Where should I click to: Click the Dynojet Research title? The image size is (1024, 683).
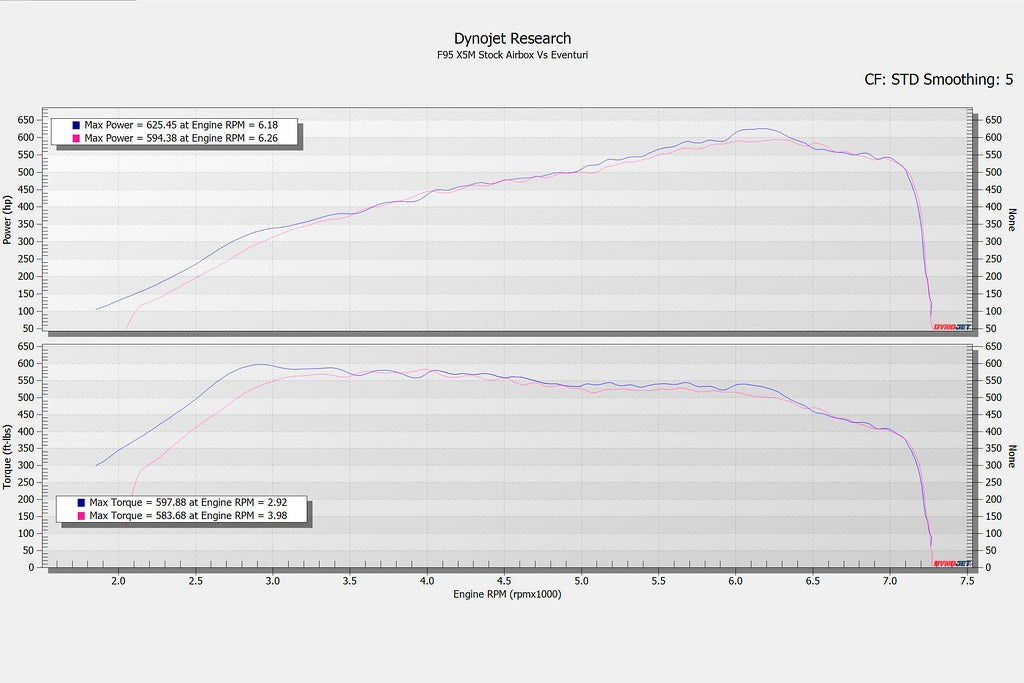point(511,37)
